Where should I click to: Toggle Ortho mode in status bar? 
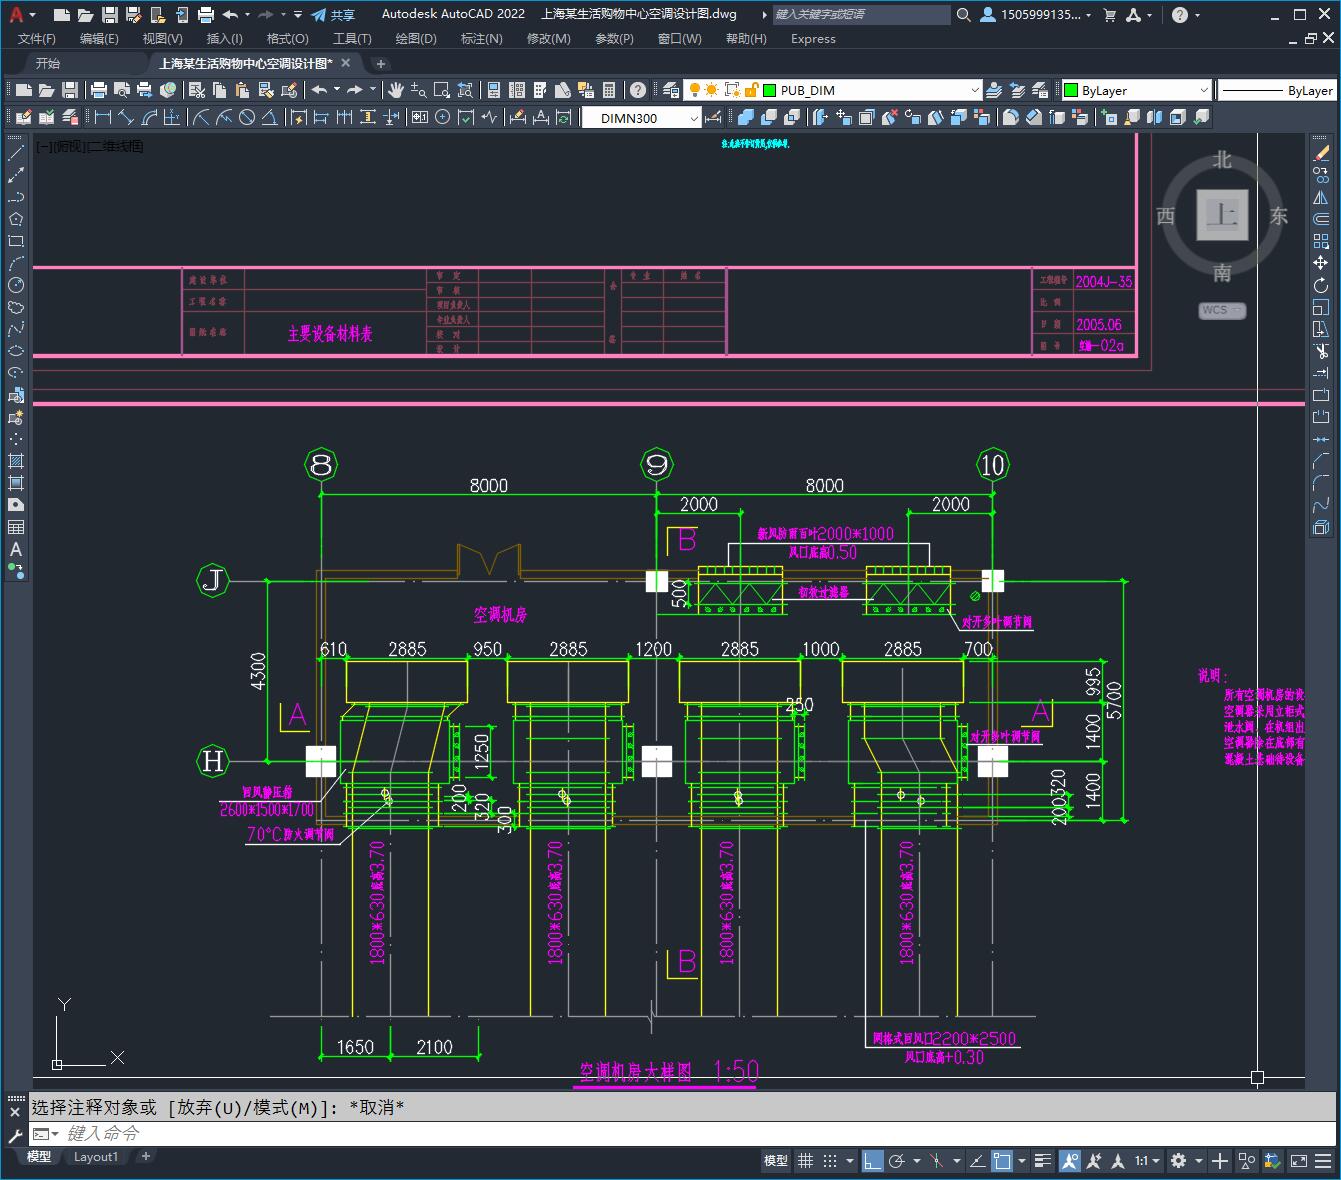coord(873,1161)
